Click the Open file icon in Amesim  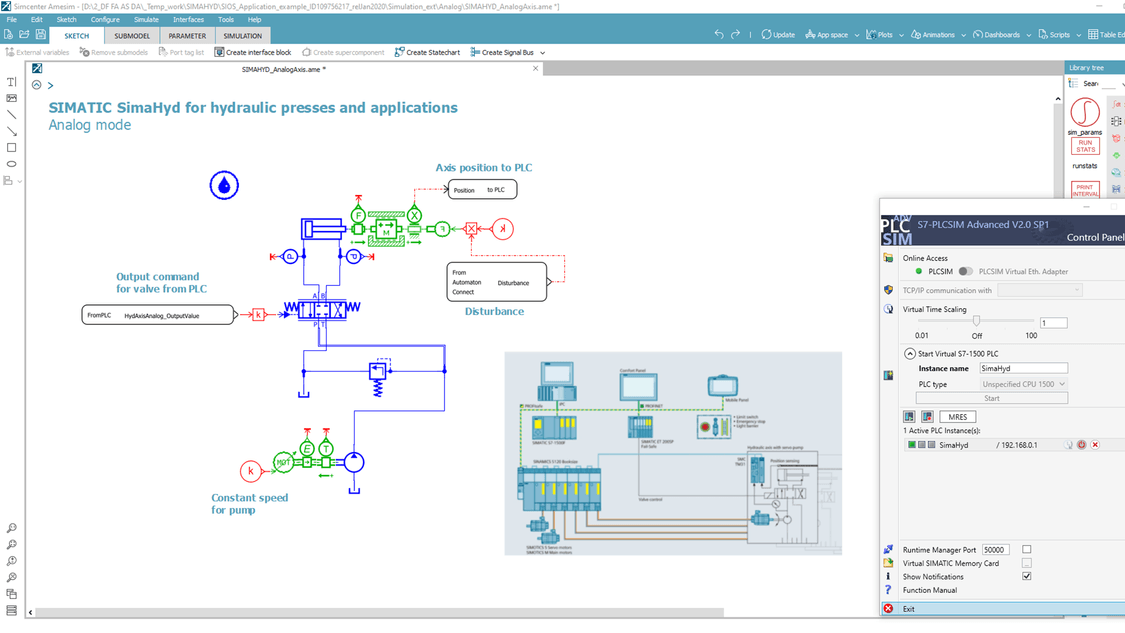[x=24, y=34]
